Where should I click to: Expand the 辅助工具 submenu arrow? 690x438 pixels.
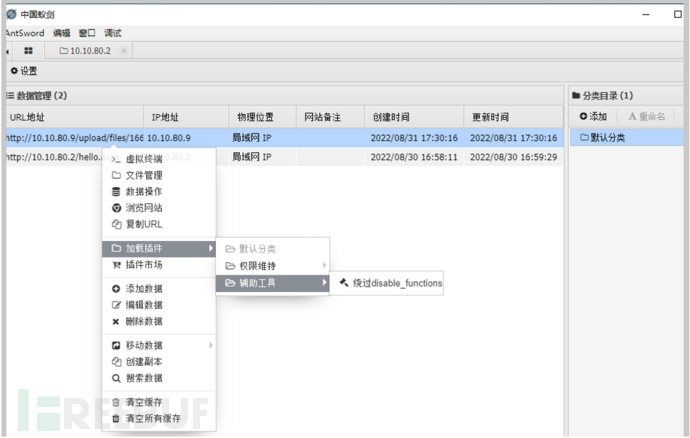click(x=324, y=282)
